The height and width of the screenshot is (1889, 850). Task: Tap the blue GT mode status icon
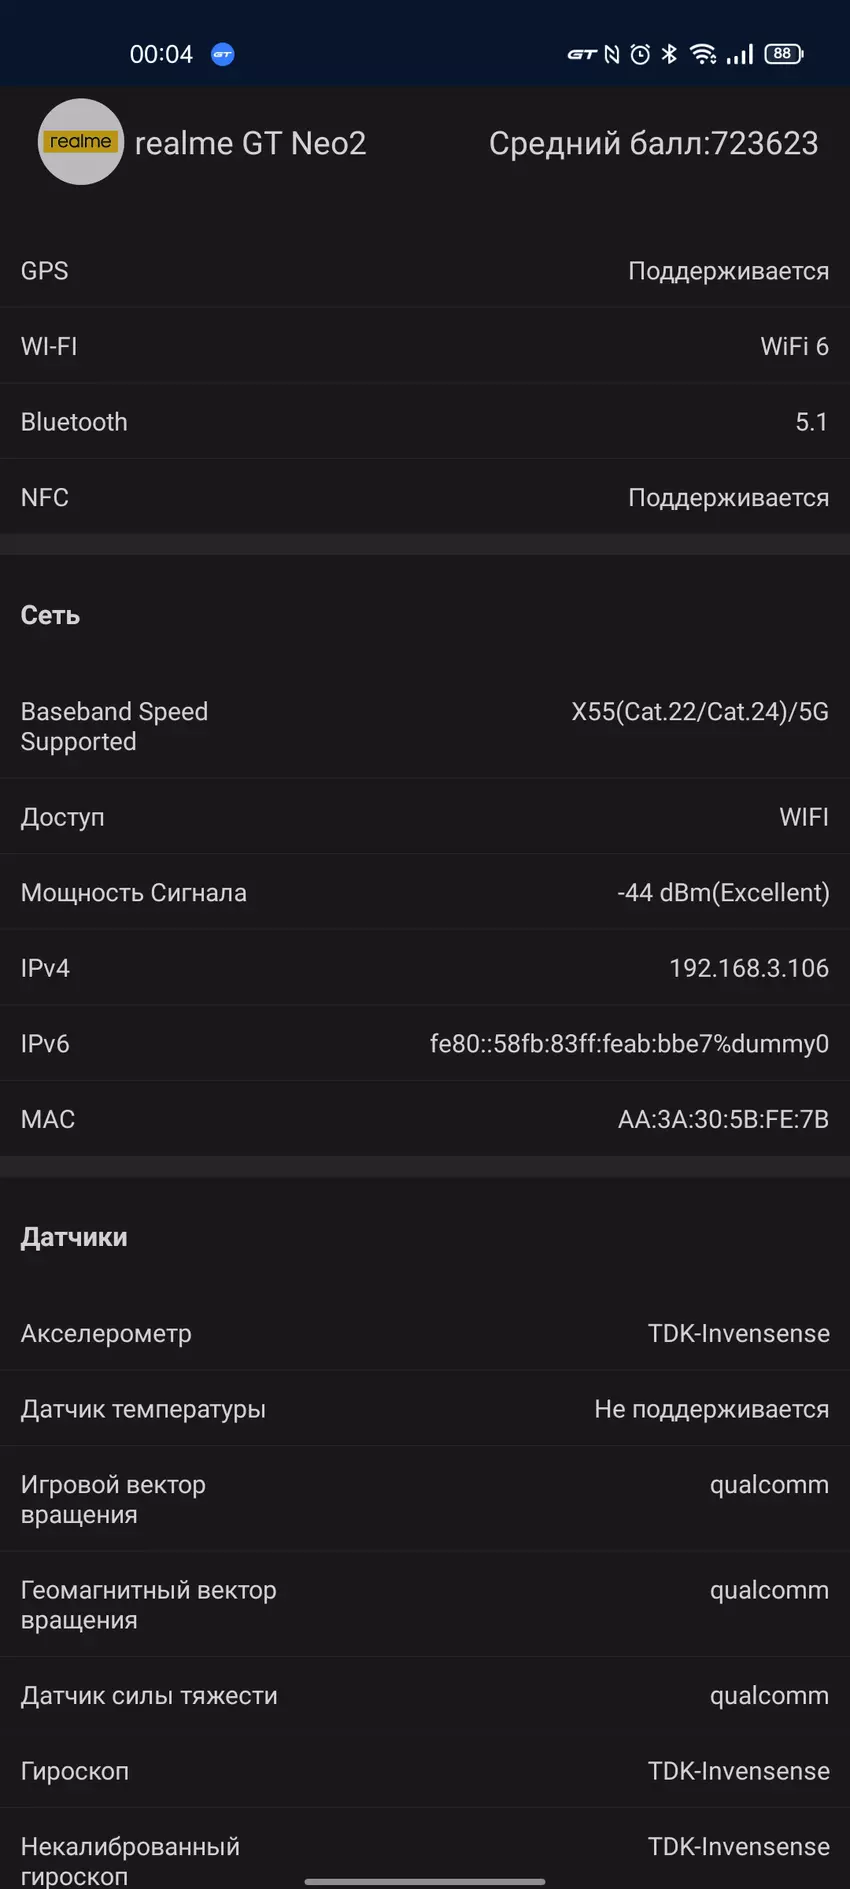click(222, 55)
